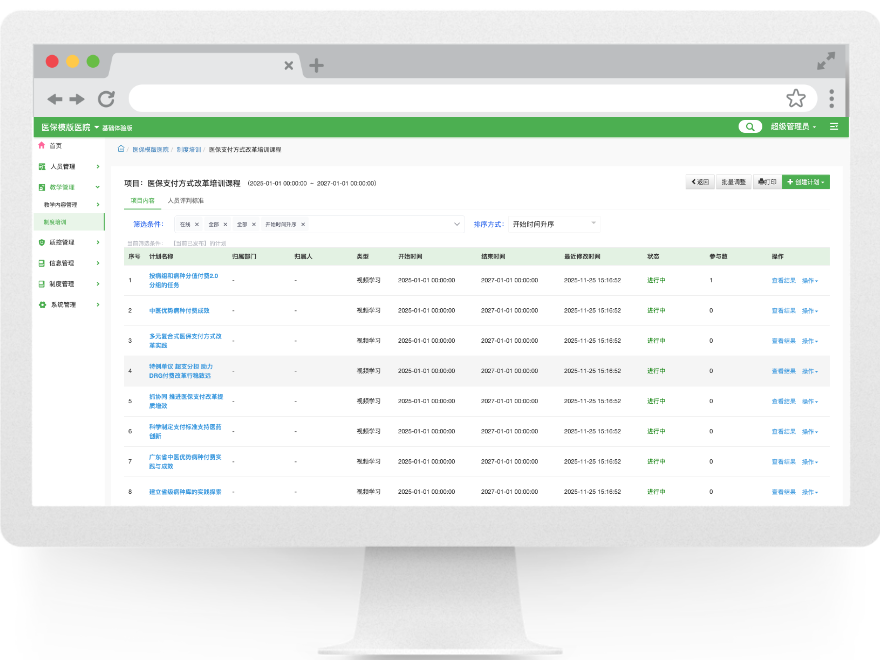Expand the filter conditions dropdown arrow
Viewport: 880px width, 660px height.
coord(457,224)
